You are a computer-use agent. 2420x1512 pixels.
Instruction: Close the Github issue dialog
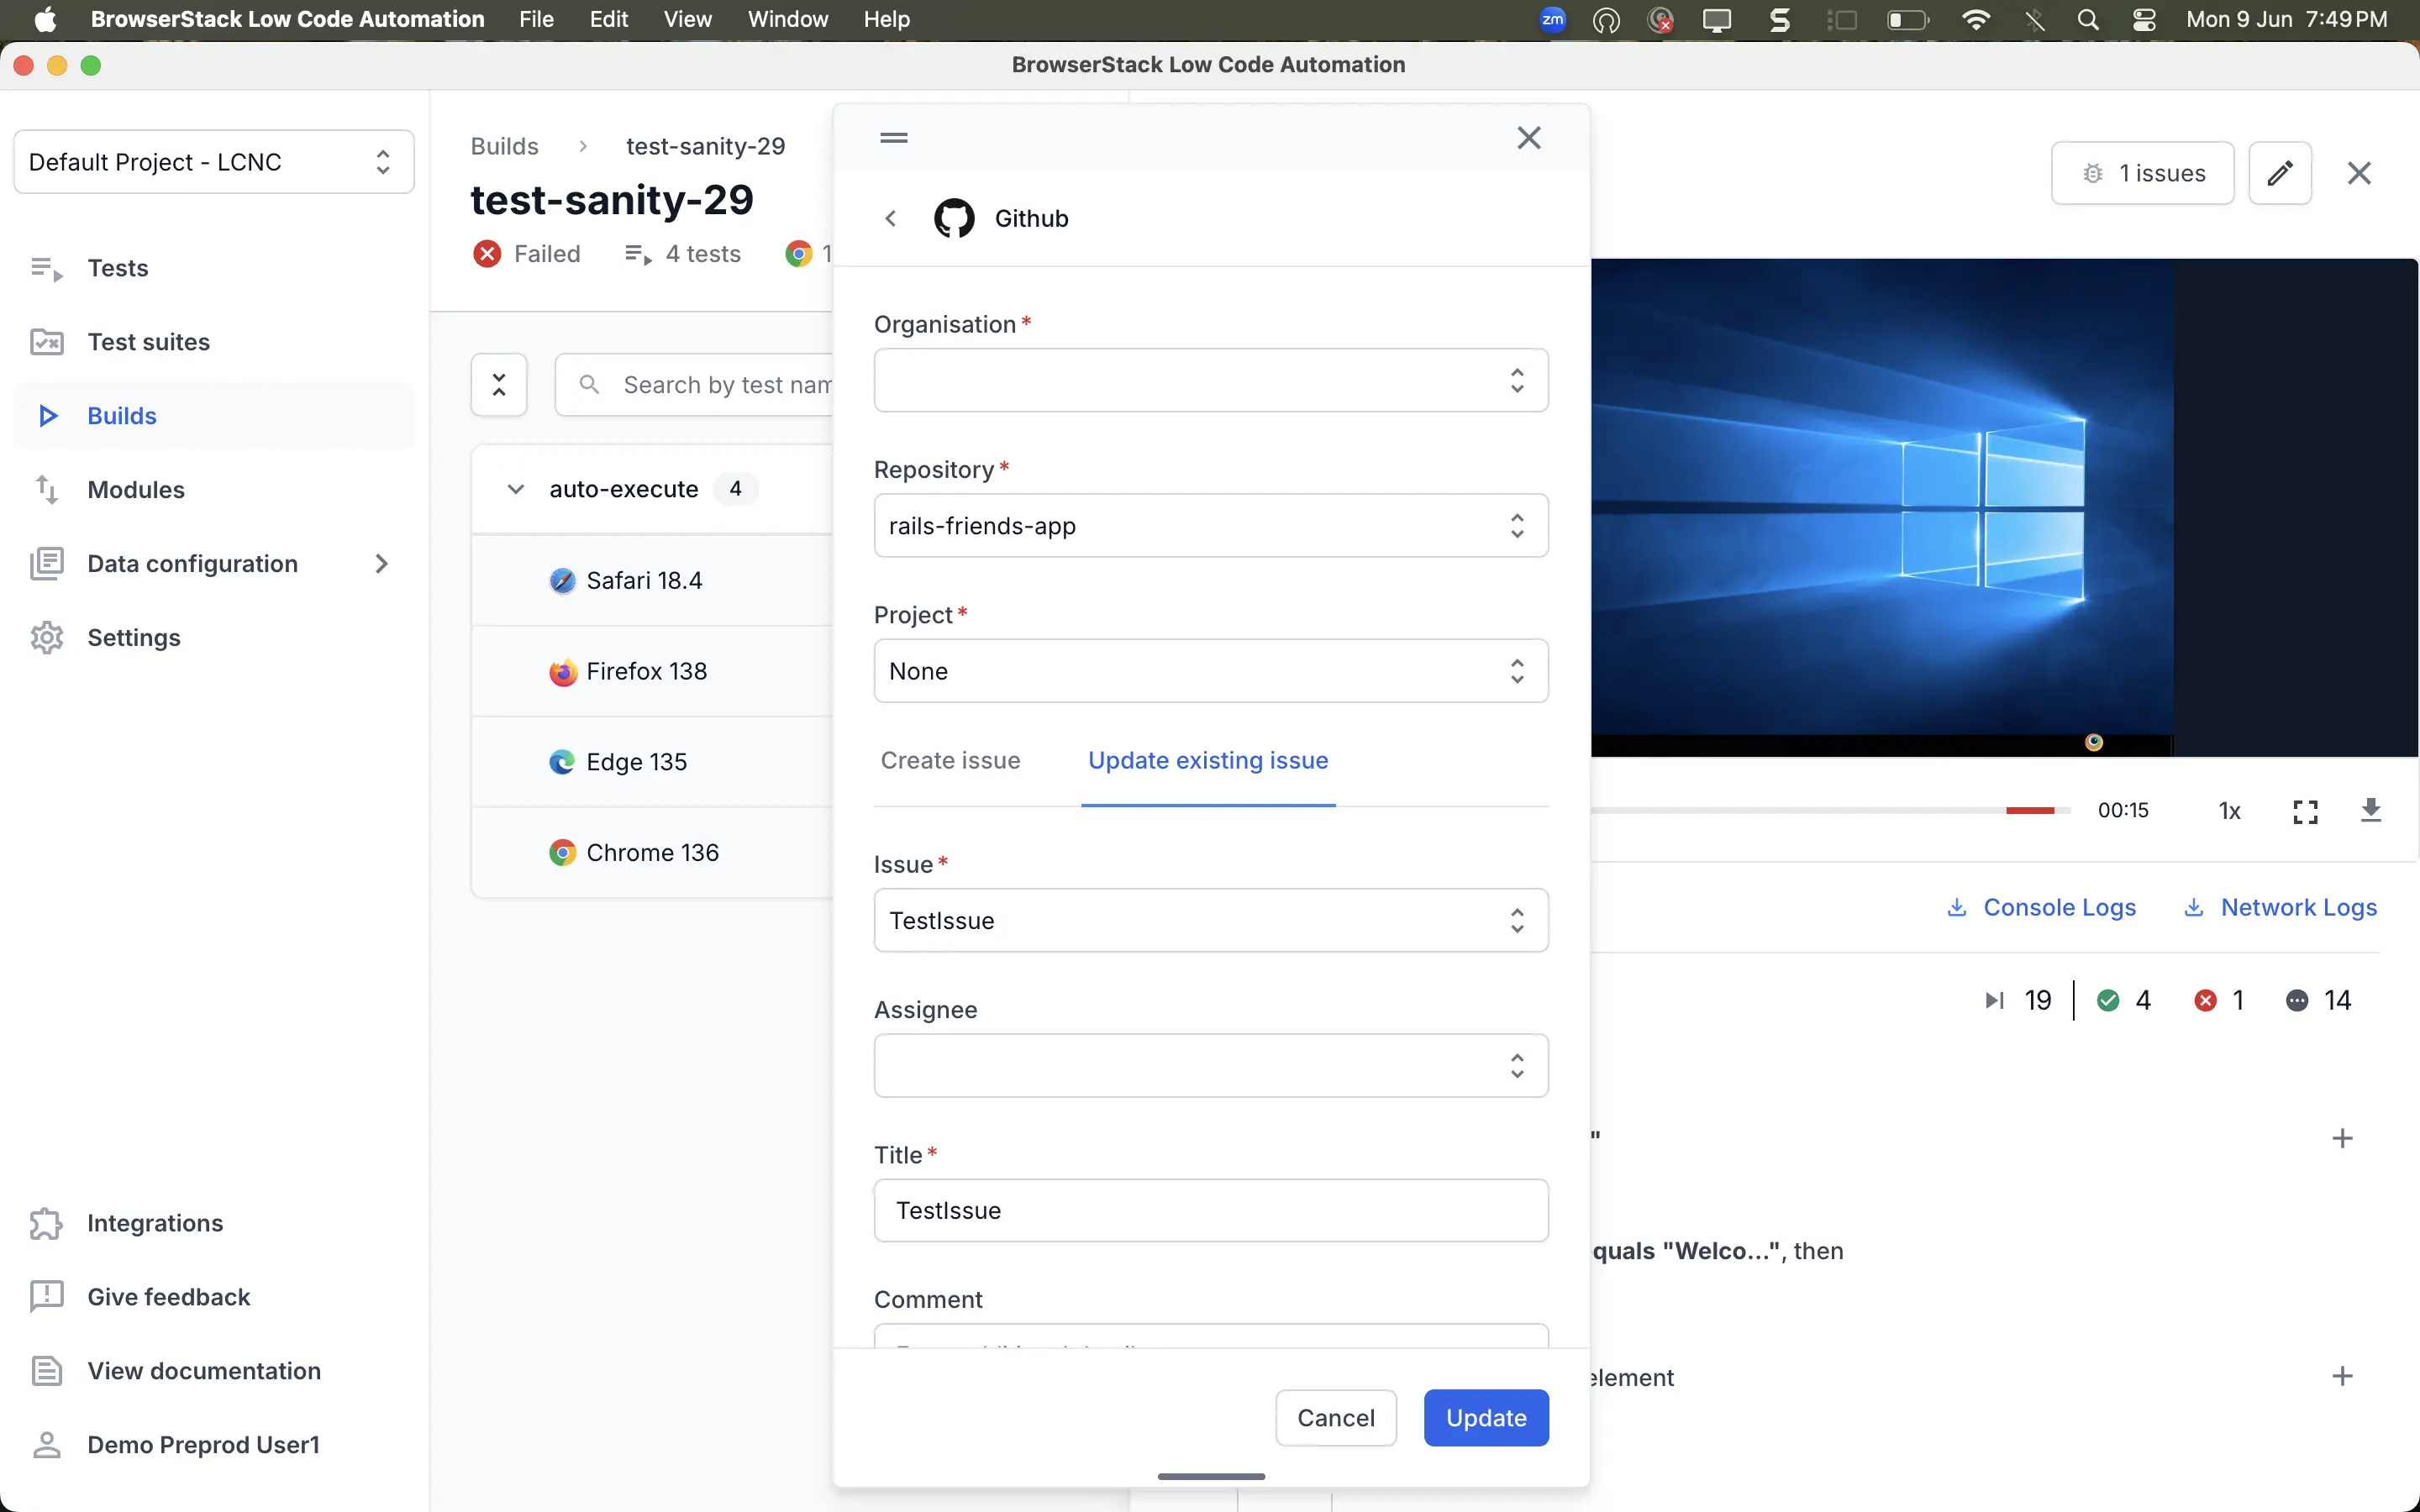point(1529,138)
